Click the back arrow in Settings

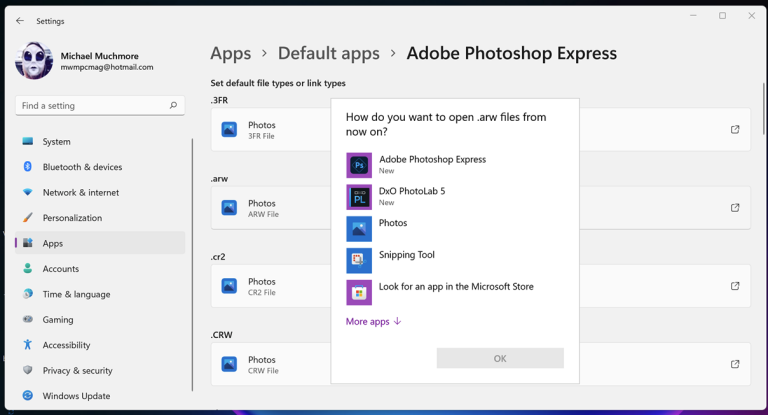[20, 21]
